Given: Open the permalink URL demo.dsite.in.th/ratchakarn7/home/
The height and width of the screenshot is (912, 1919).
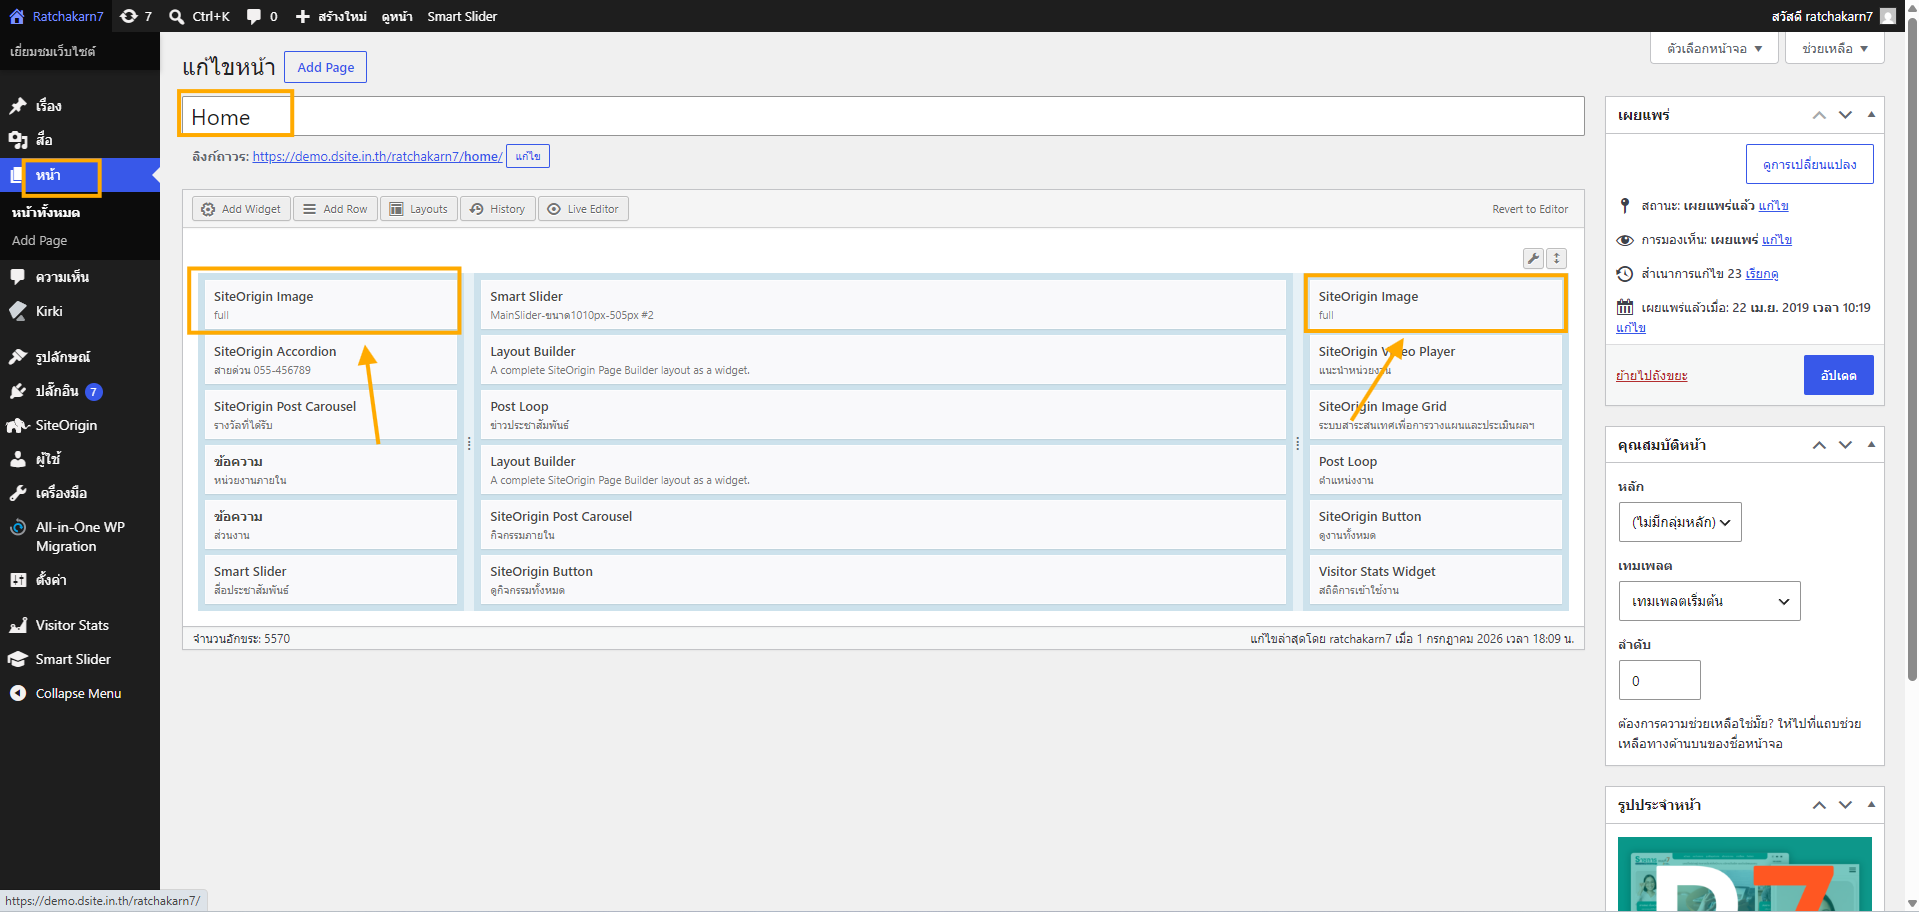Looking at the screenshot, I should [x=377, y=156].
